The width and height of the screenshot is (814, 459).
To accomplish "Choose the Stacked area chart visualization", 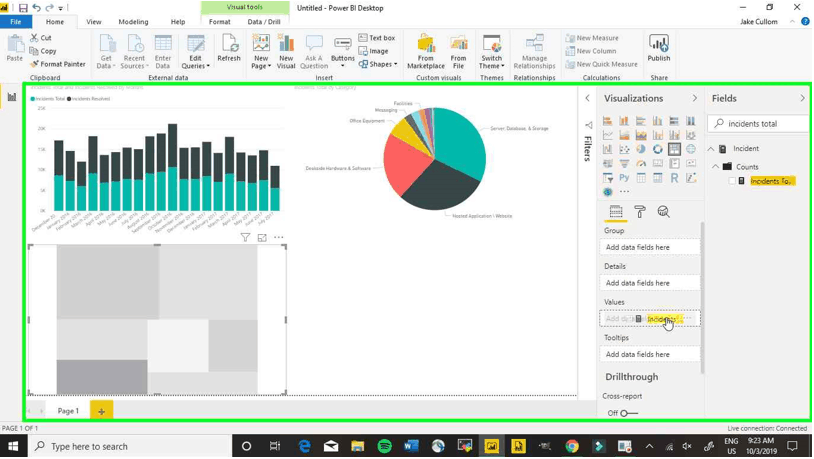I will tap(641, 135).
